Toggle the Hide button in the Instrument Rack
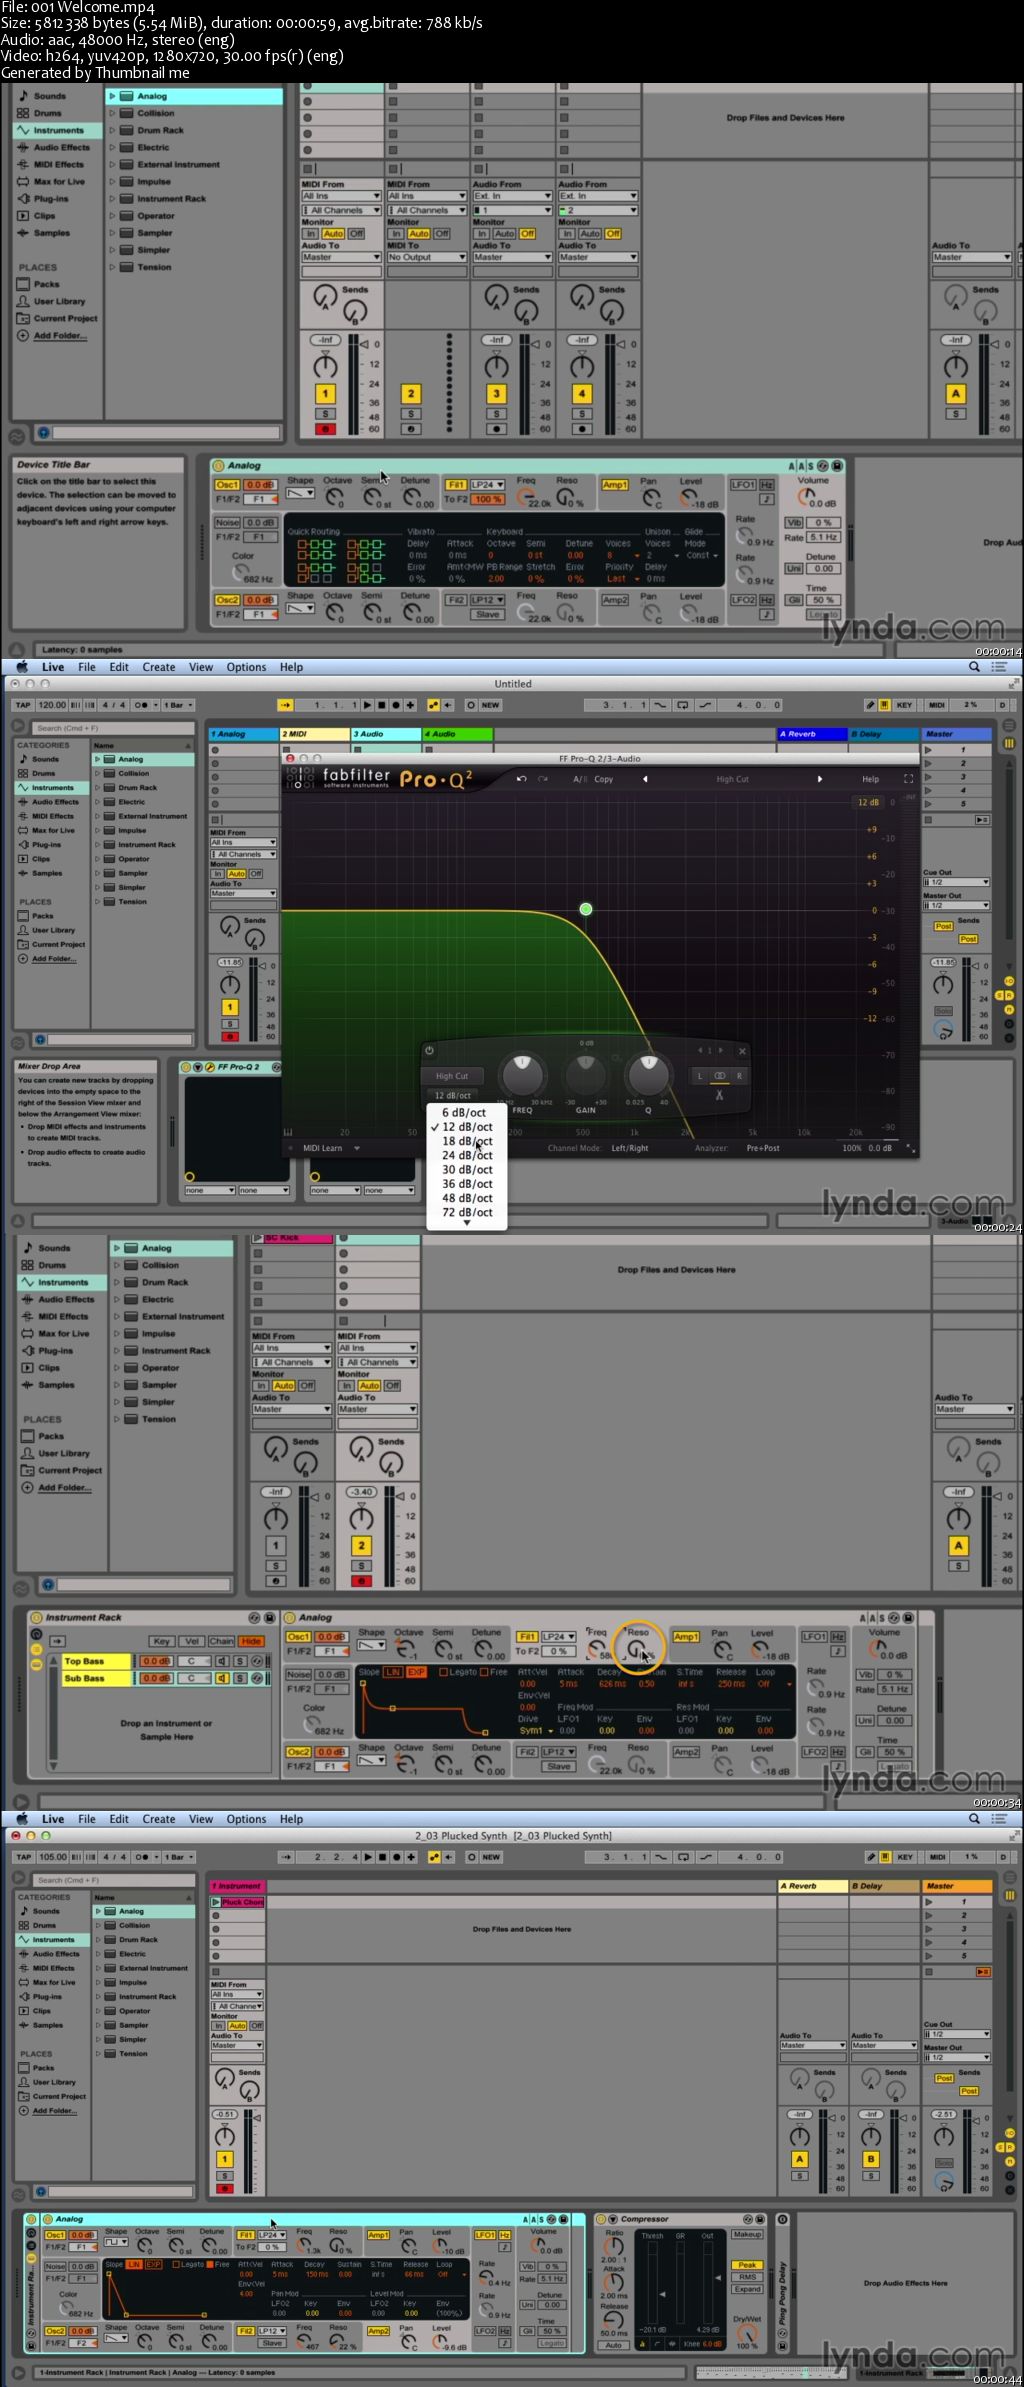The image size is (1024, 2387). pyautogui.click(x=251, y=1641)
